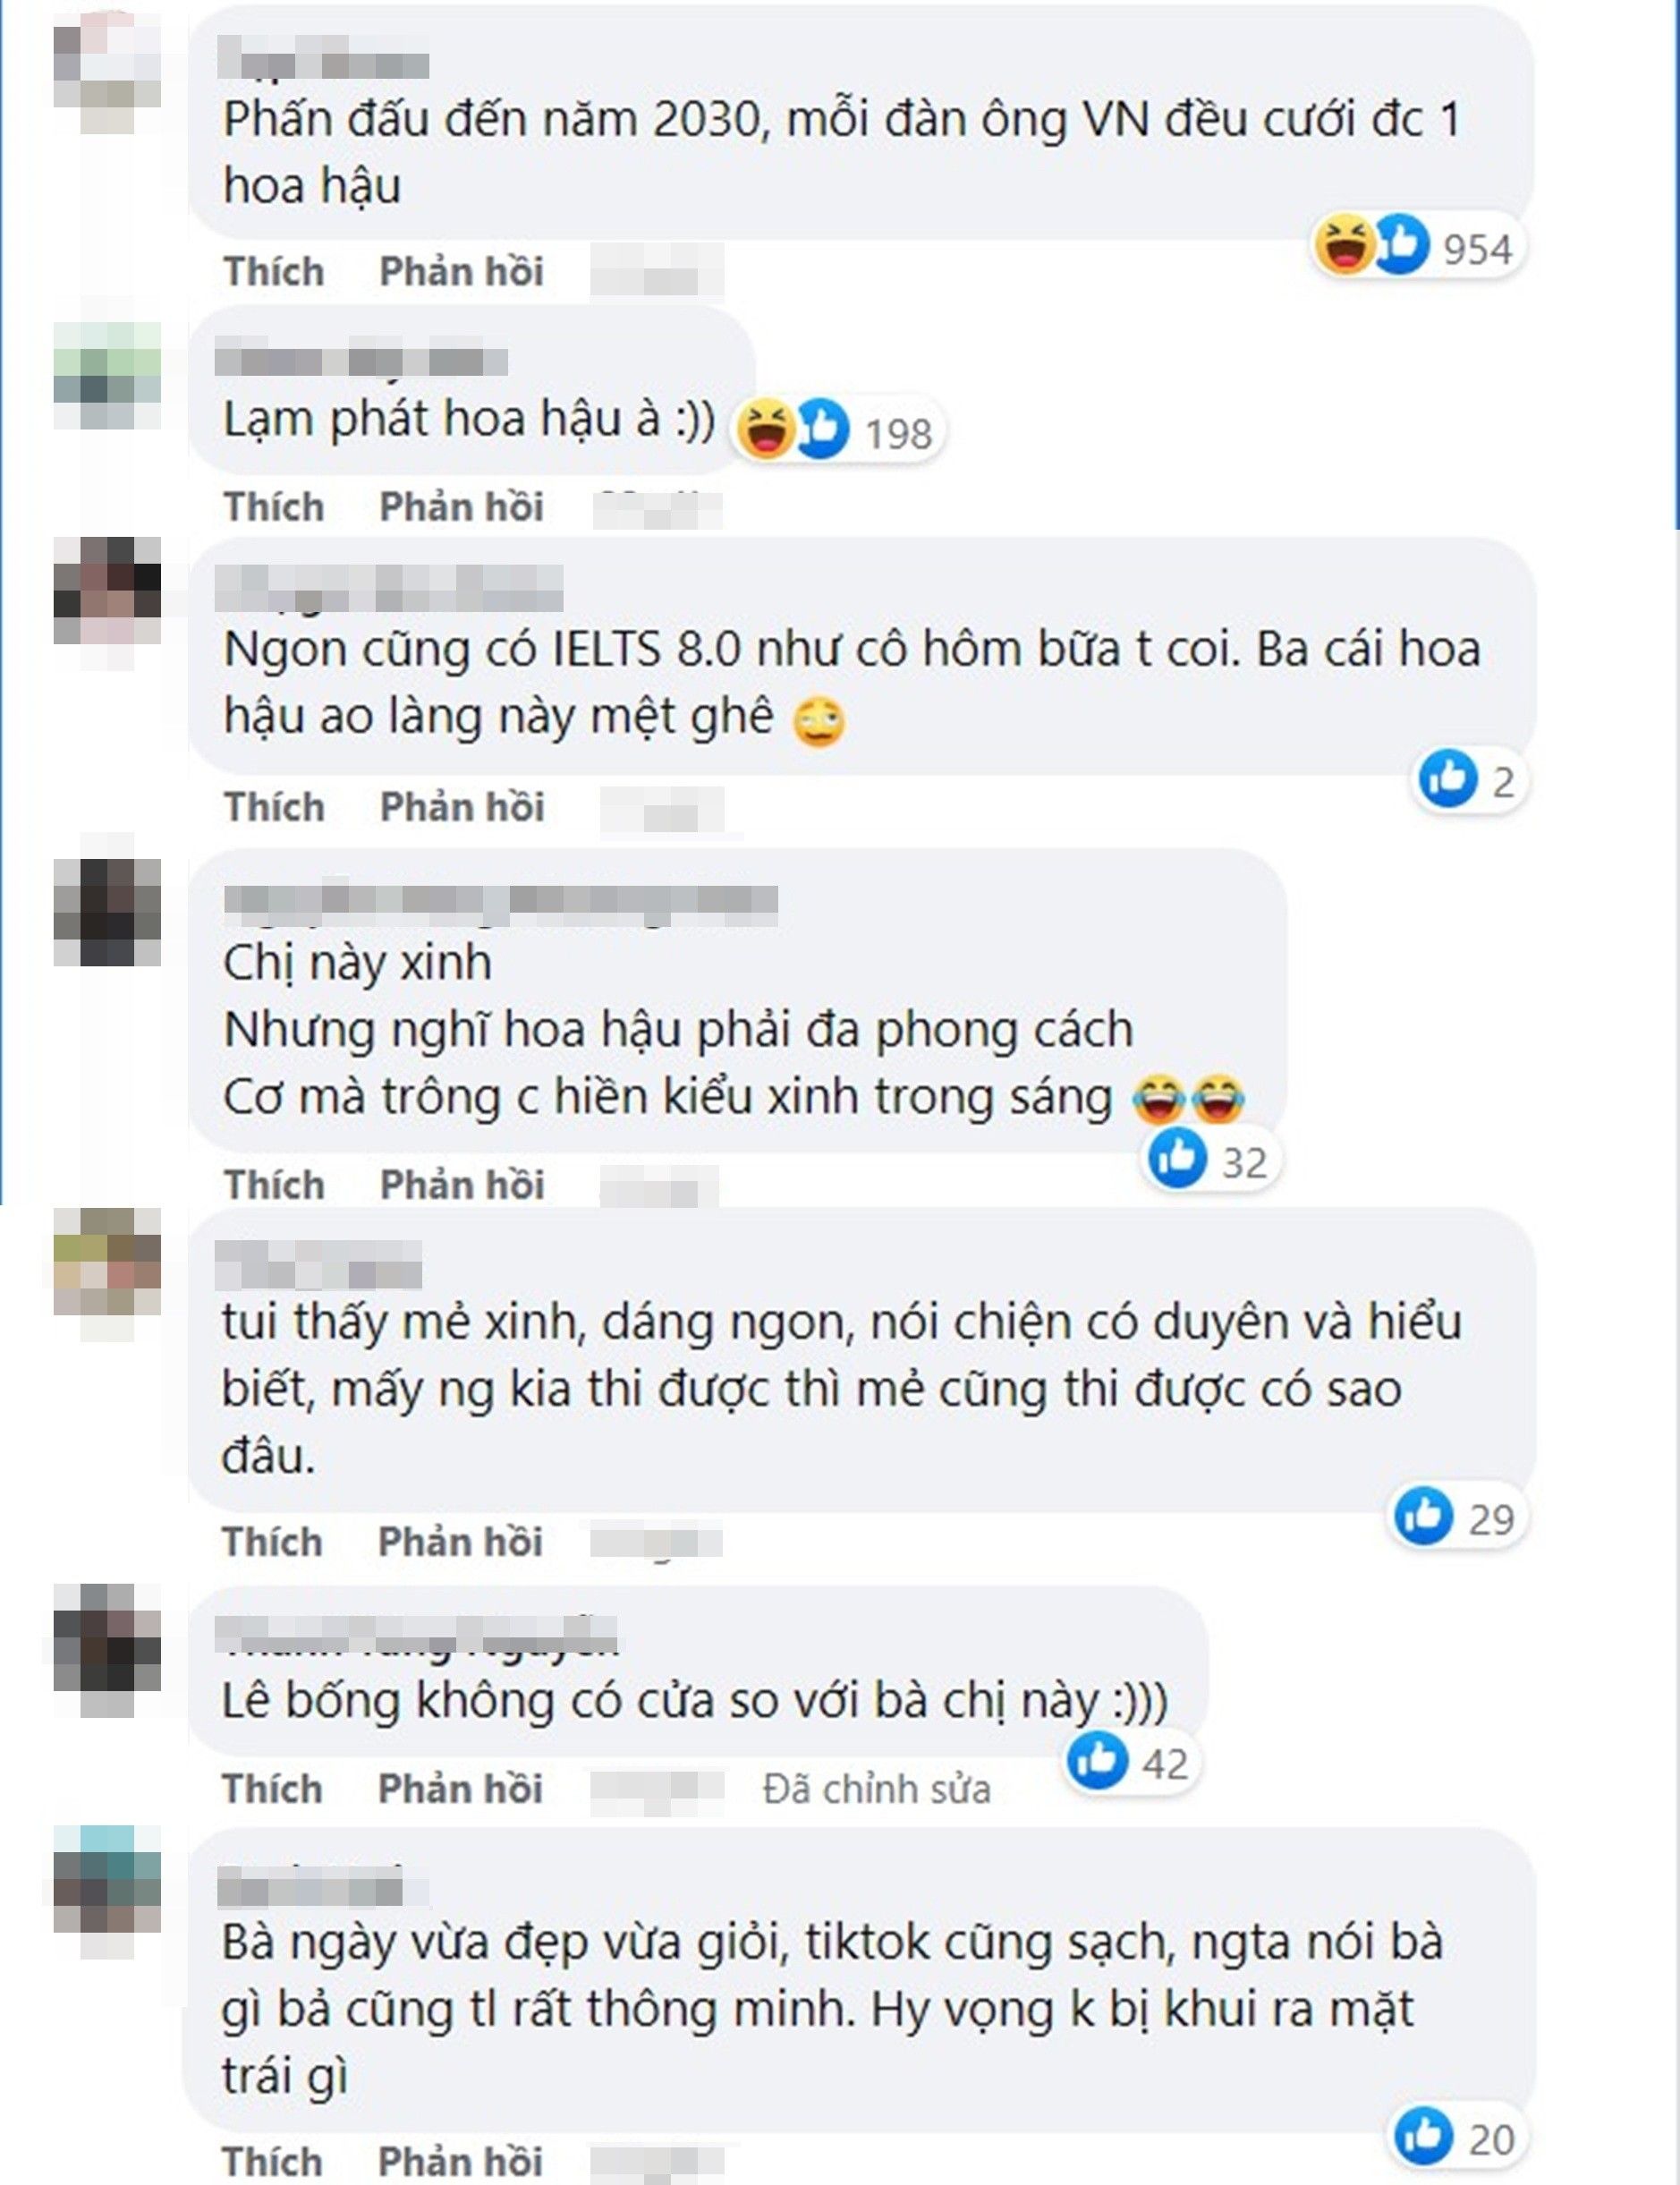Open the reactions showing 954 likes

tap(1417, 247)
